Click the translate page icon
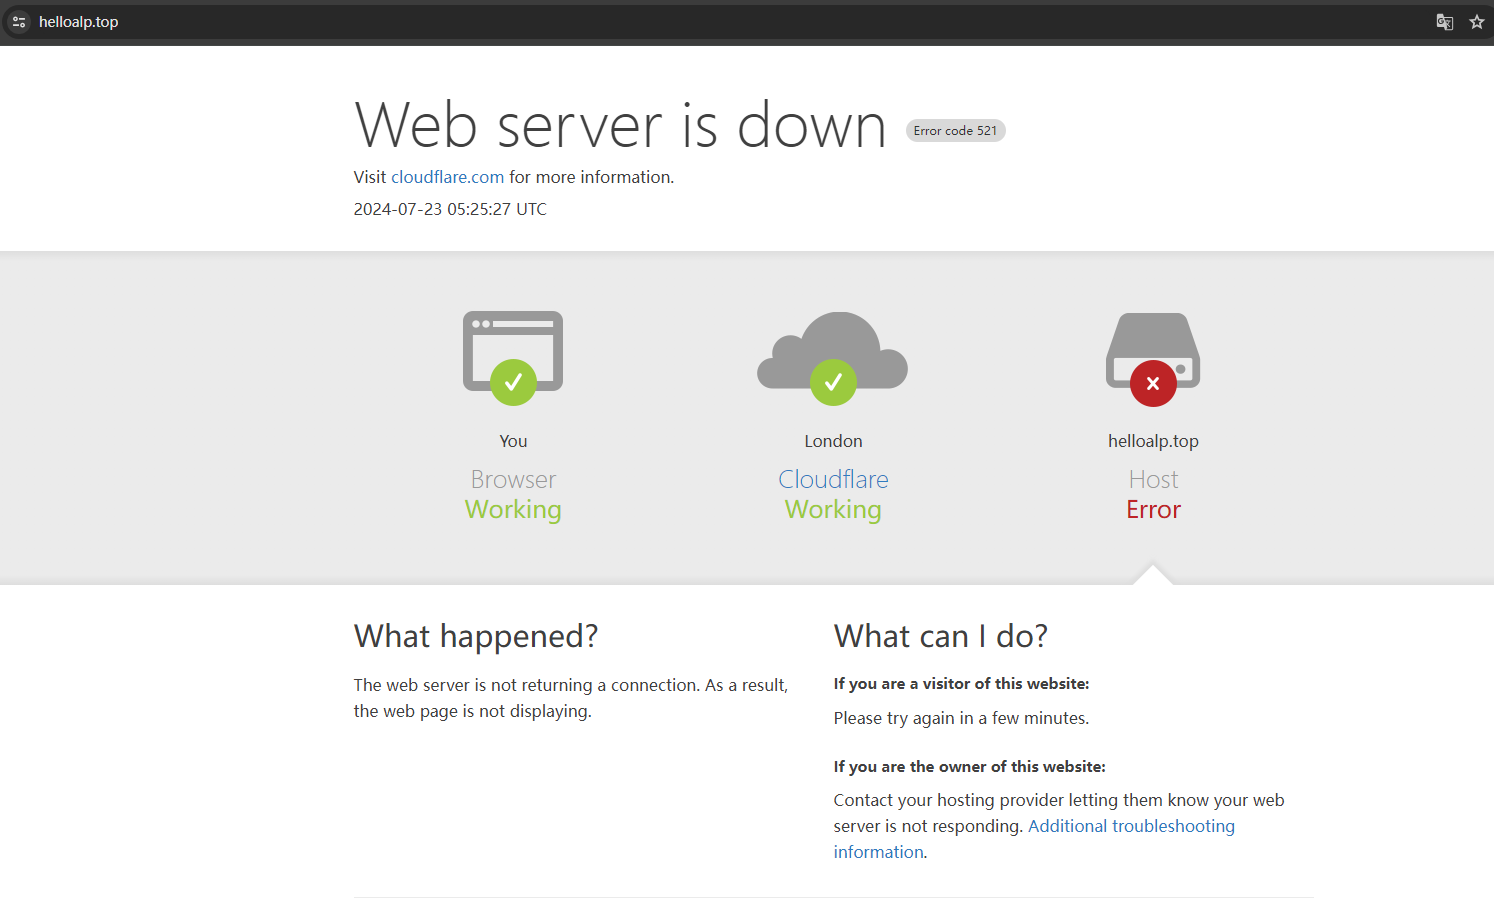This screenshot has width=1494, height=899. (x=1445, y=22)
